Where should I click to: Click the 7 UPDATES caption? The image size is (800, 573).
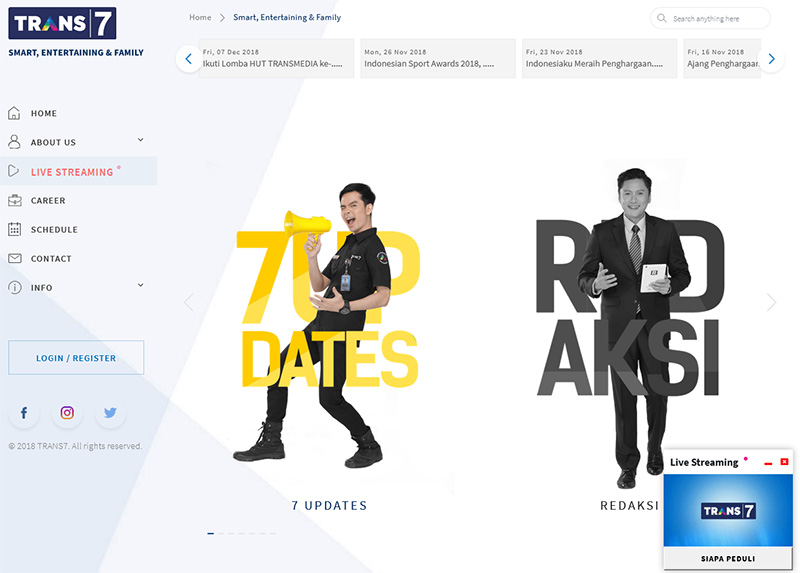pos(329,506)
